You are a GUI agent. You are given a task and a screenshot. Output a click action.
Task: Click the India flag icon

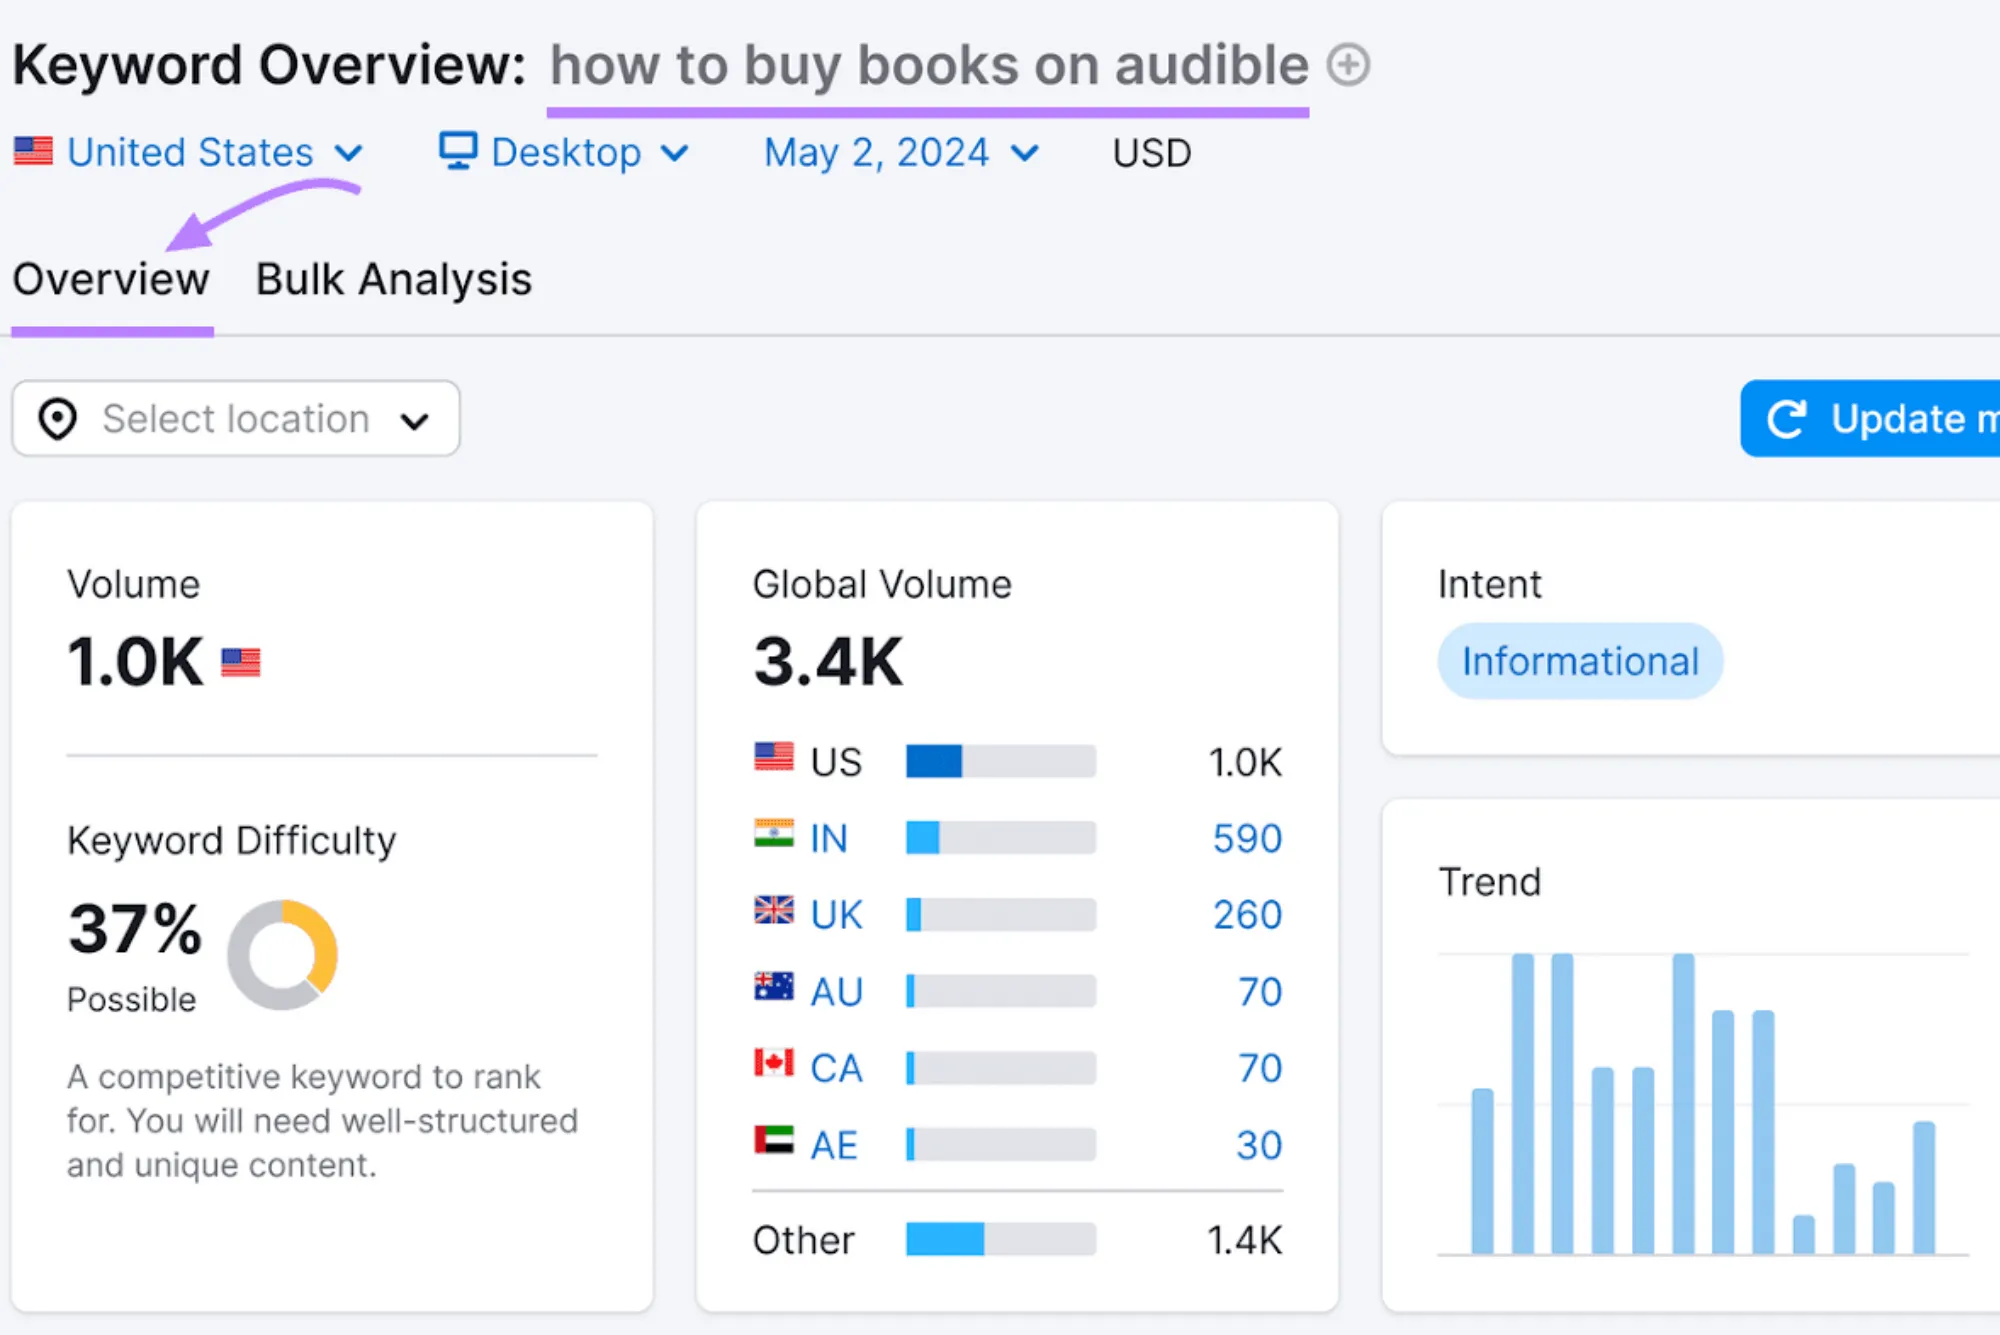[774, 834]
